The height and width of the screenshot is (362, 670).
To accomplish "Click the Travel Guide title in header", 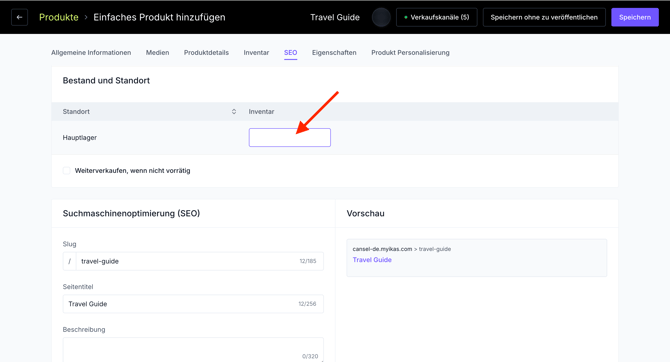I will tap(335, 18).
